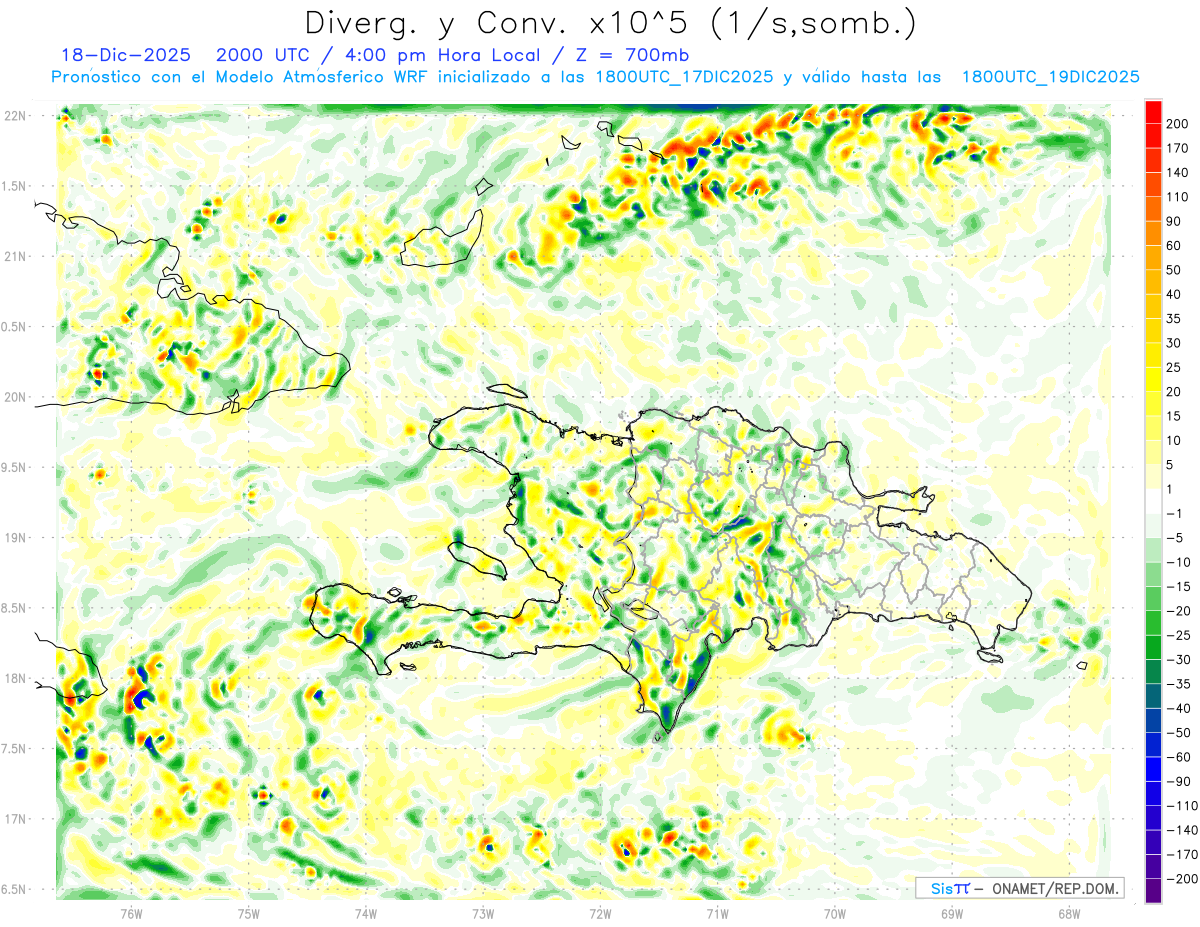Click the '-30' colorbar value
The image size is (1200, 927).
(x=1180, y=659)
